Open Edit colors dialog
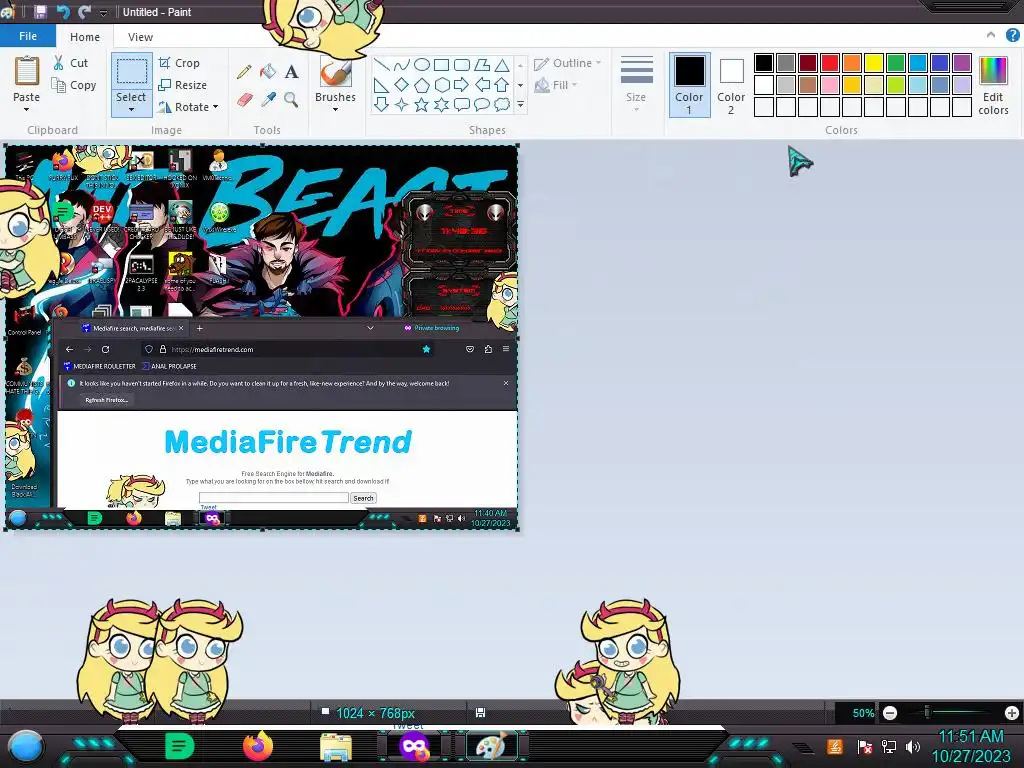The image size is (1024, 768). (993, 85)
